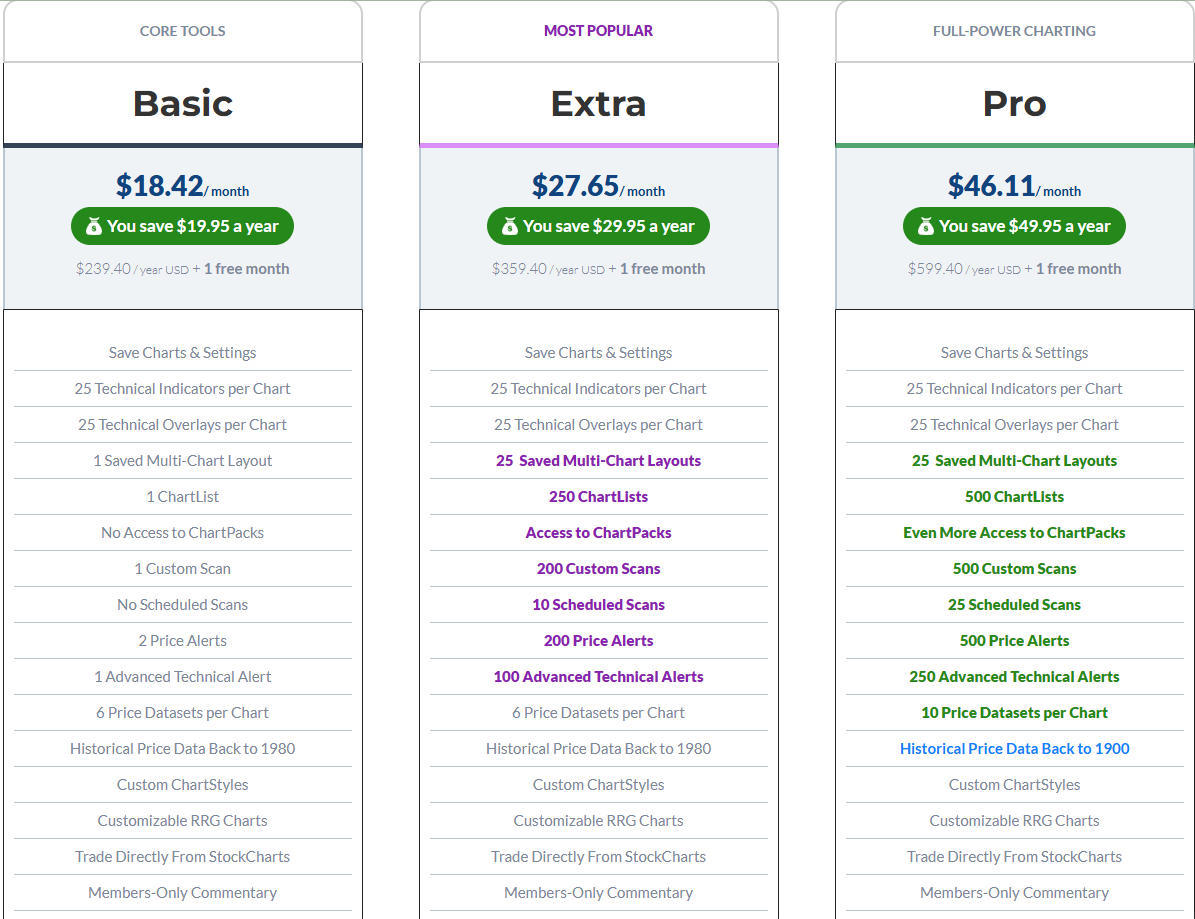This screenshot has width=1195, height=919.
Task: Click 'Even More Access to ChartPacks' in Pro
Action: (1014, 532)
